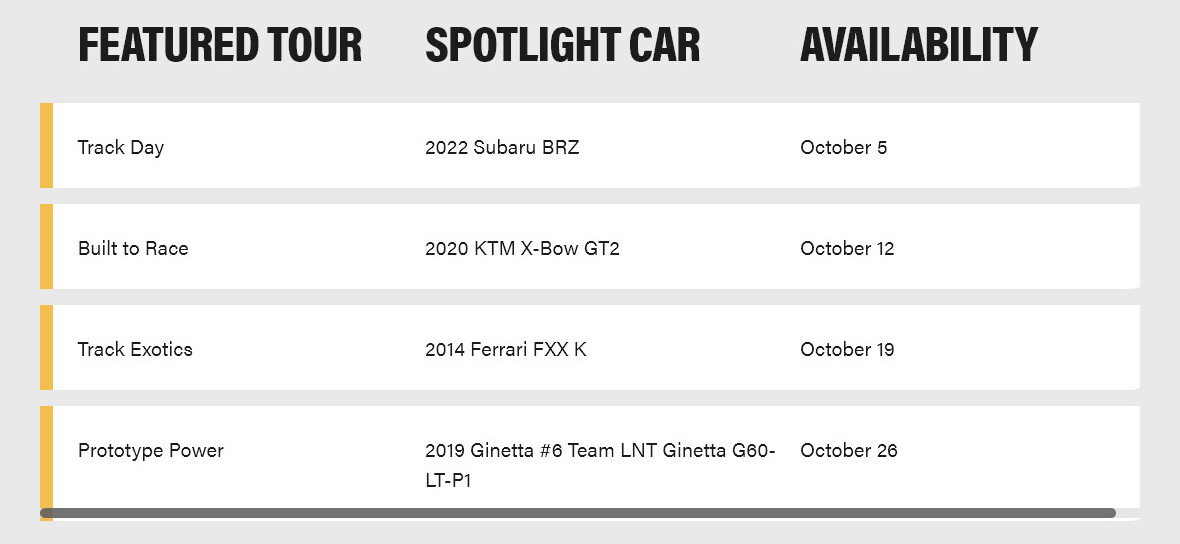Click the yellow accent bar of Track Day row
This screenshot has width=1180, height=544.
tap(46, 145)
